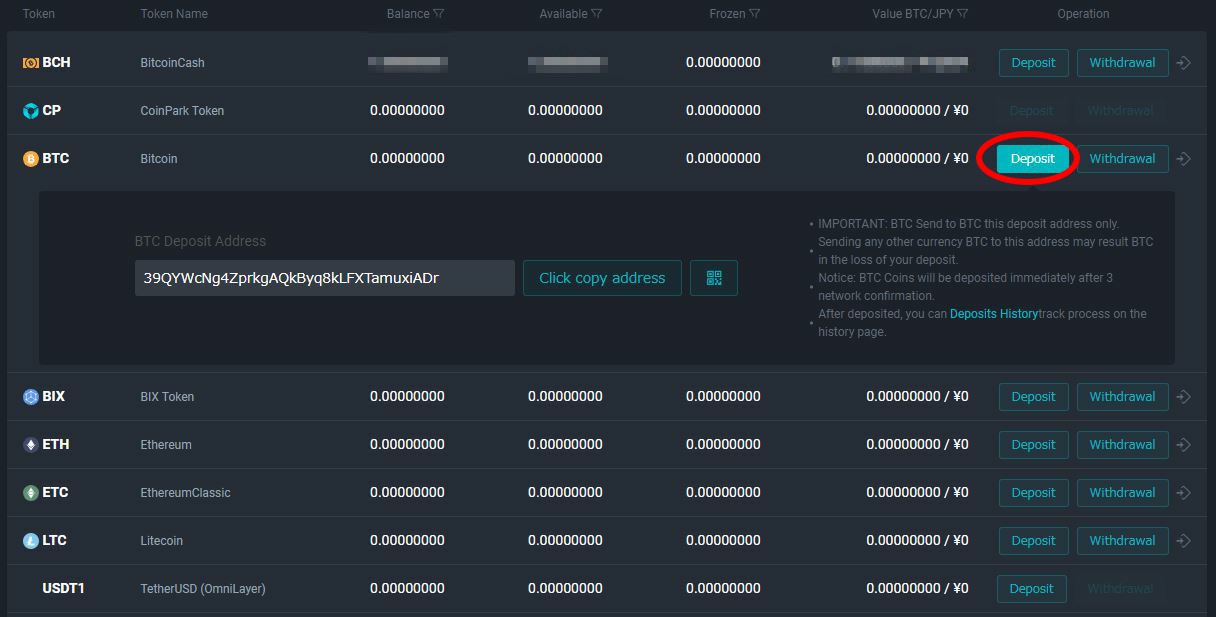Viewport: 1216px width, 617px height.
Task: Click the orange Bitcoin BTC icon
Action: click(31, 159)
